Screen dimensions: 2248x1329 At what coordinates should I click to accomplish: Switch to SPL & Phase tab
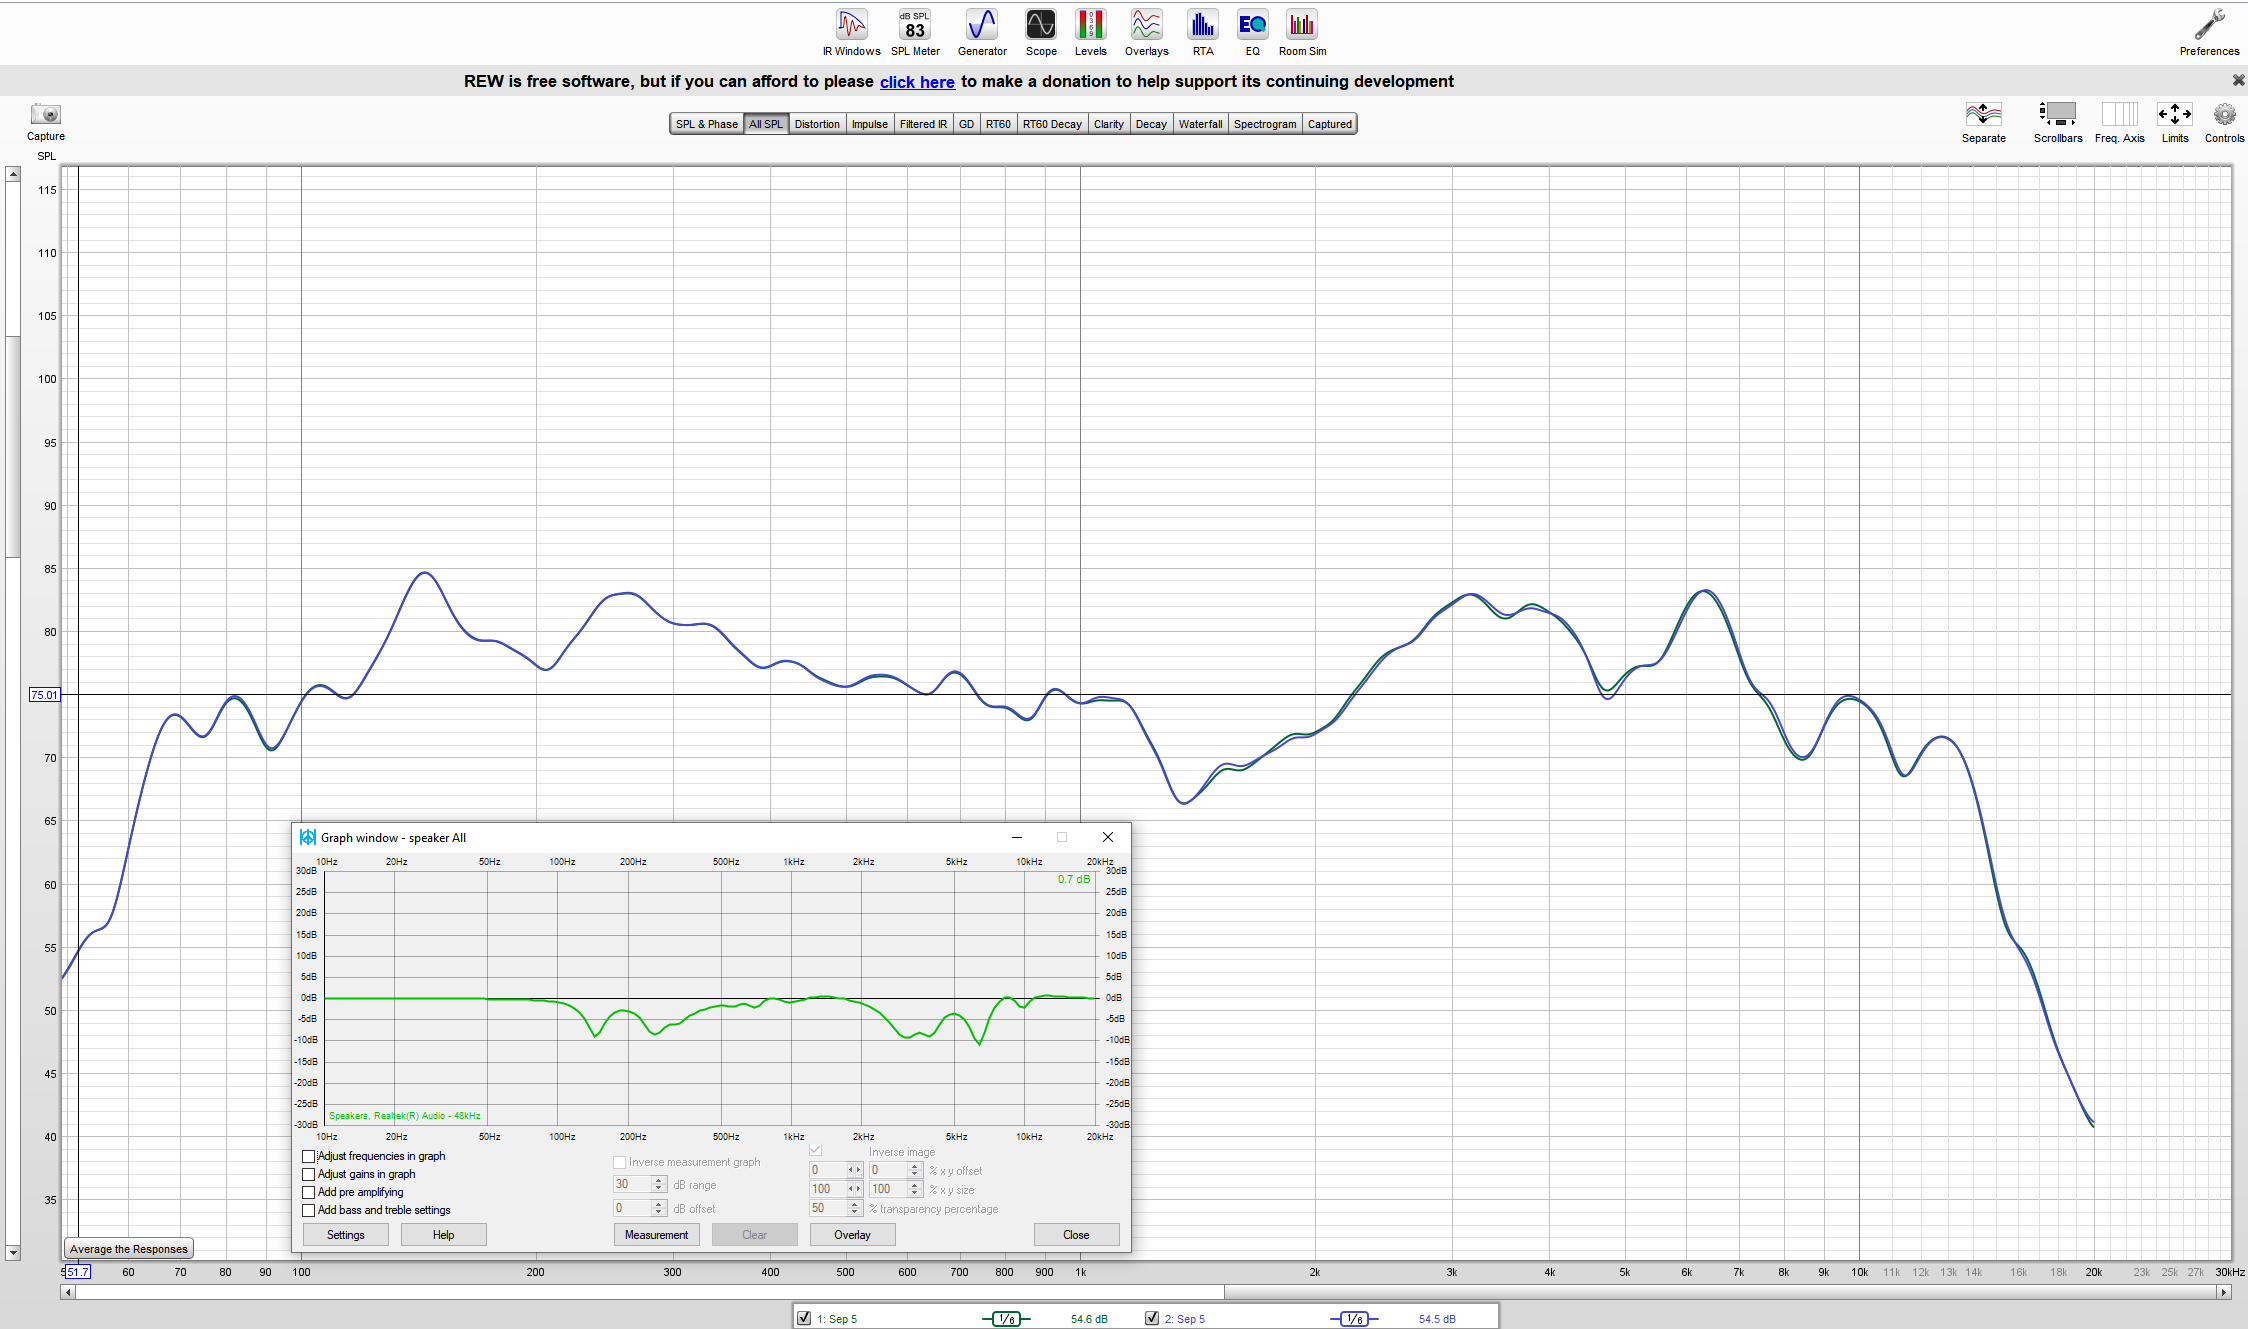pyautogui.click(x=706, y=124)
